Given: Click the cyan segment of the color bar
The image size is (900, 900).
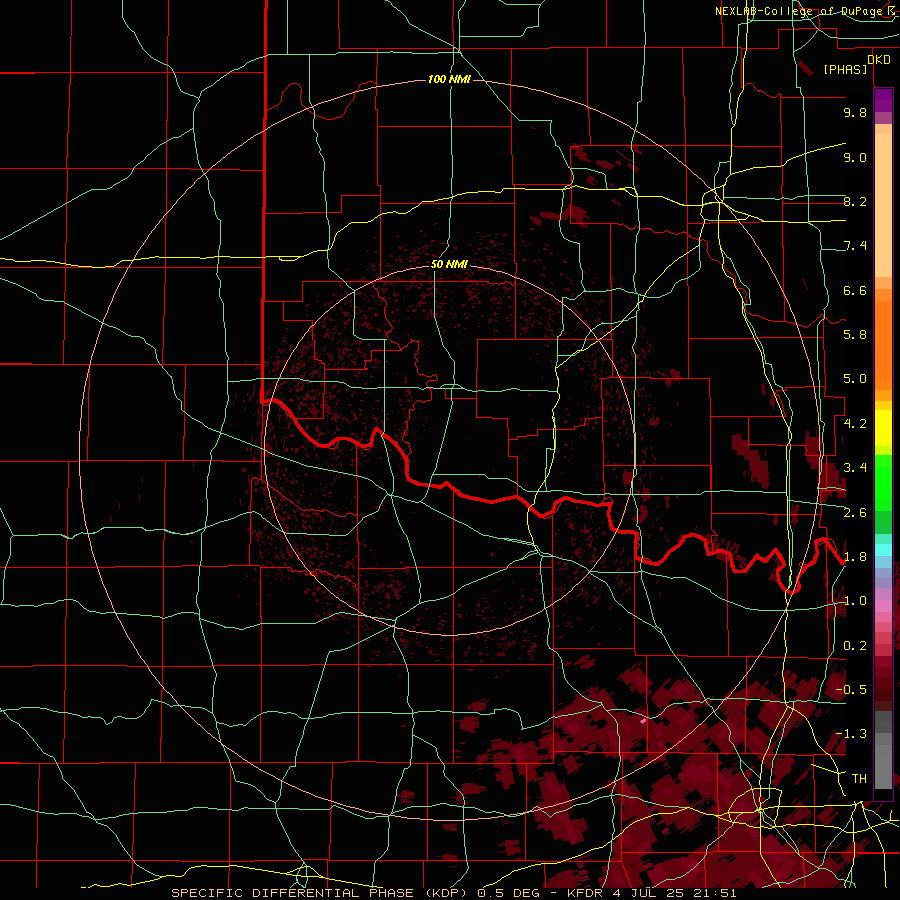Looking at the screenshot, I should click(883, 550).
